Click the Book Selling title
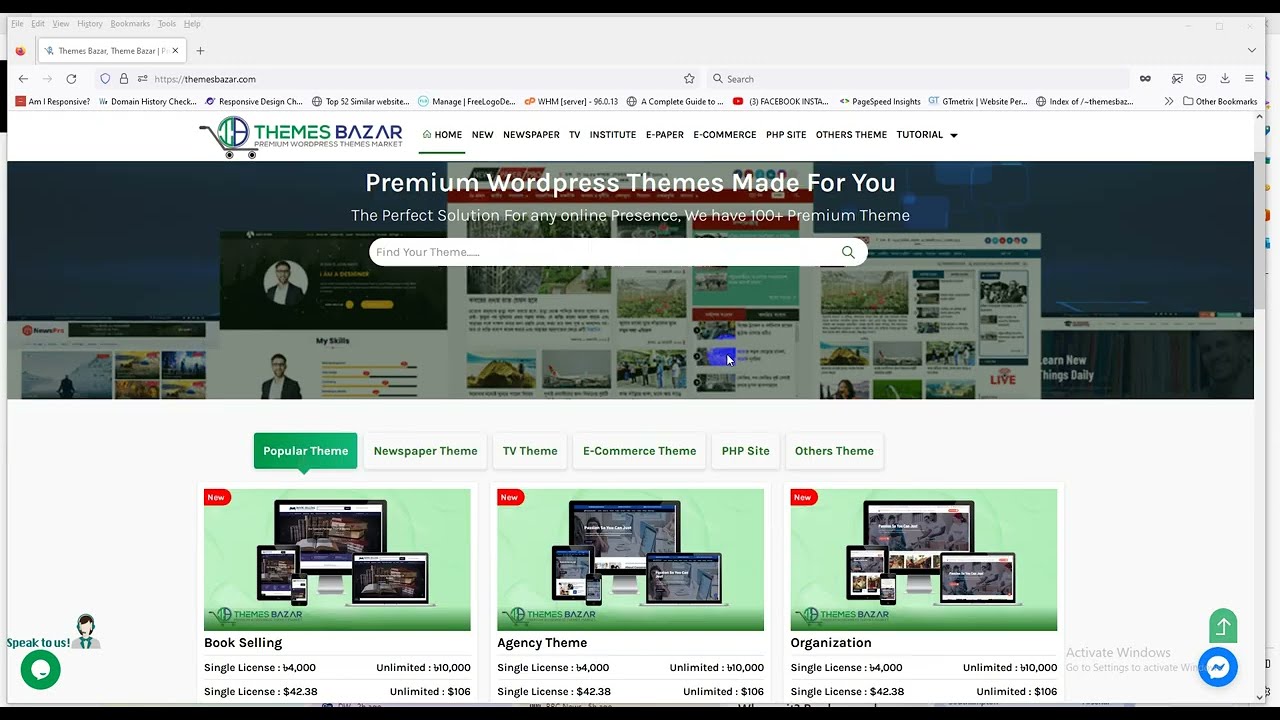This screenshot has height=720, width=1280. [x=243, y=643]
